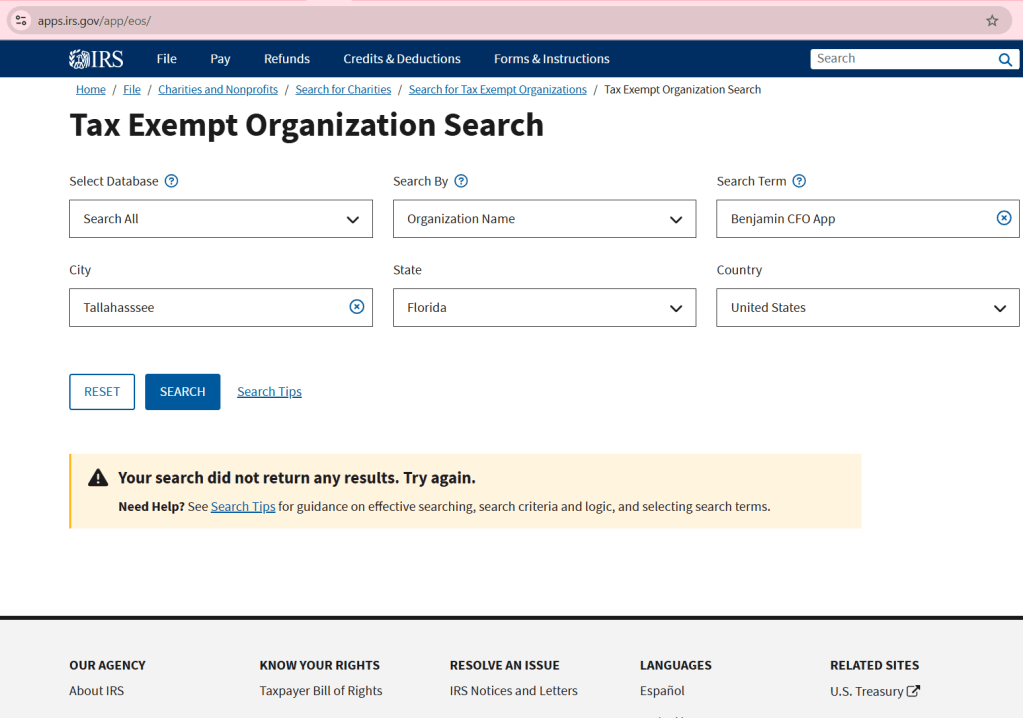
Task: Click the magnifier icon in site search
Action: (1005, 60)
